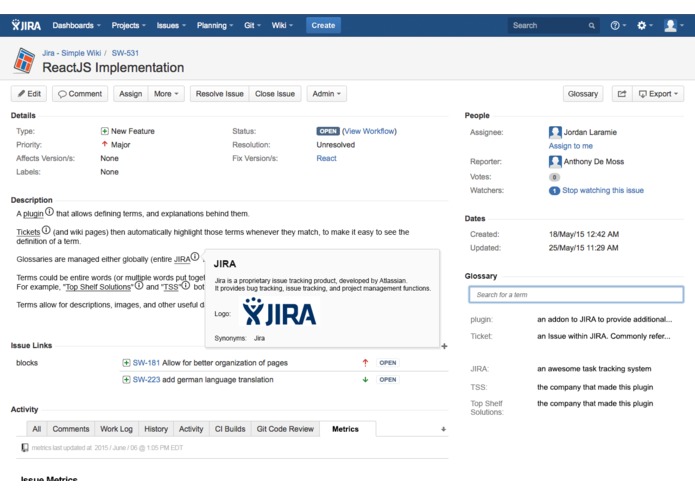This screenshot has width=695, height=494.
Task: Click the JIRA logo image in the popup
Action: point(279,312)
